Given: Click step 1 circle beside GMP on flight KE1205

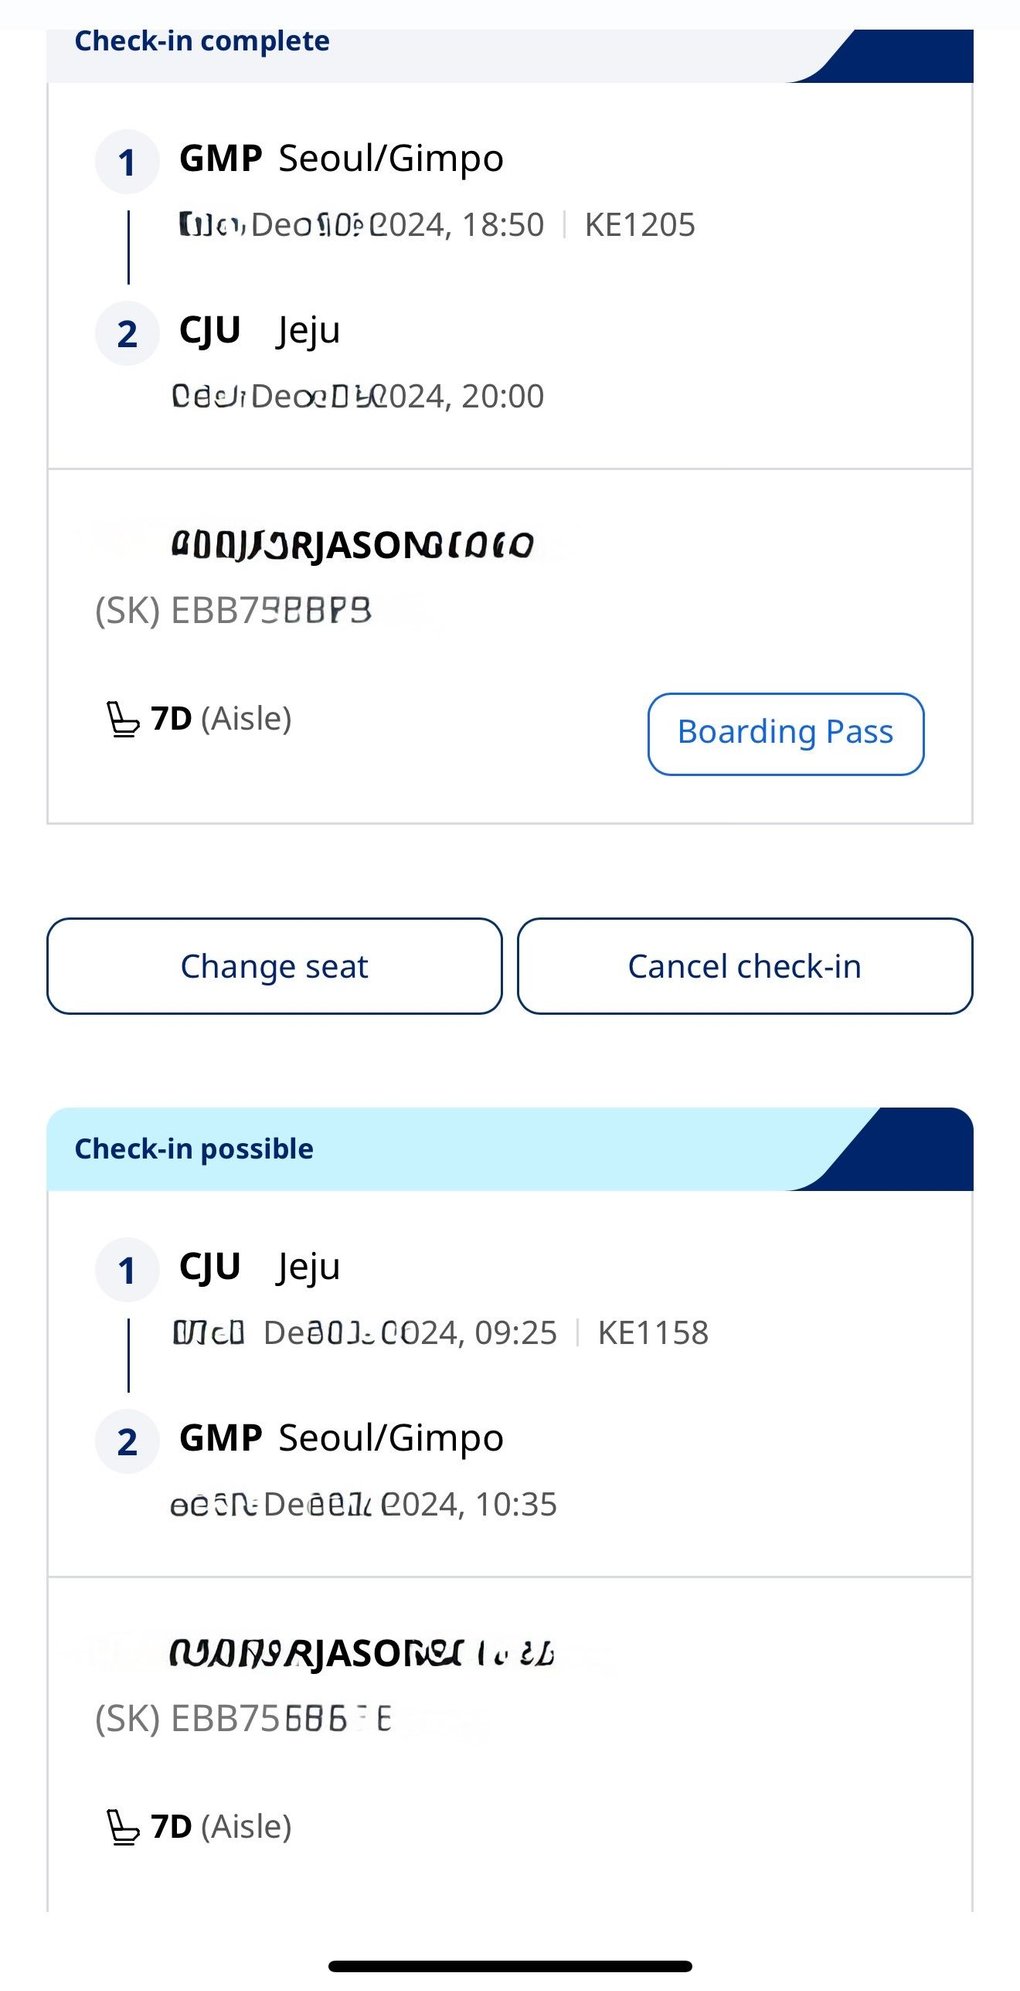Looking at the screenshot, I should click(127, 162).
